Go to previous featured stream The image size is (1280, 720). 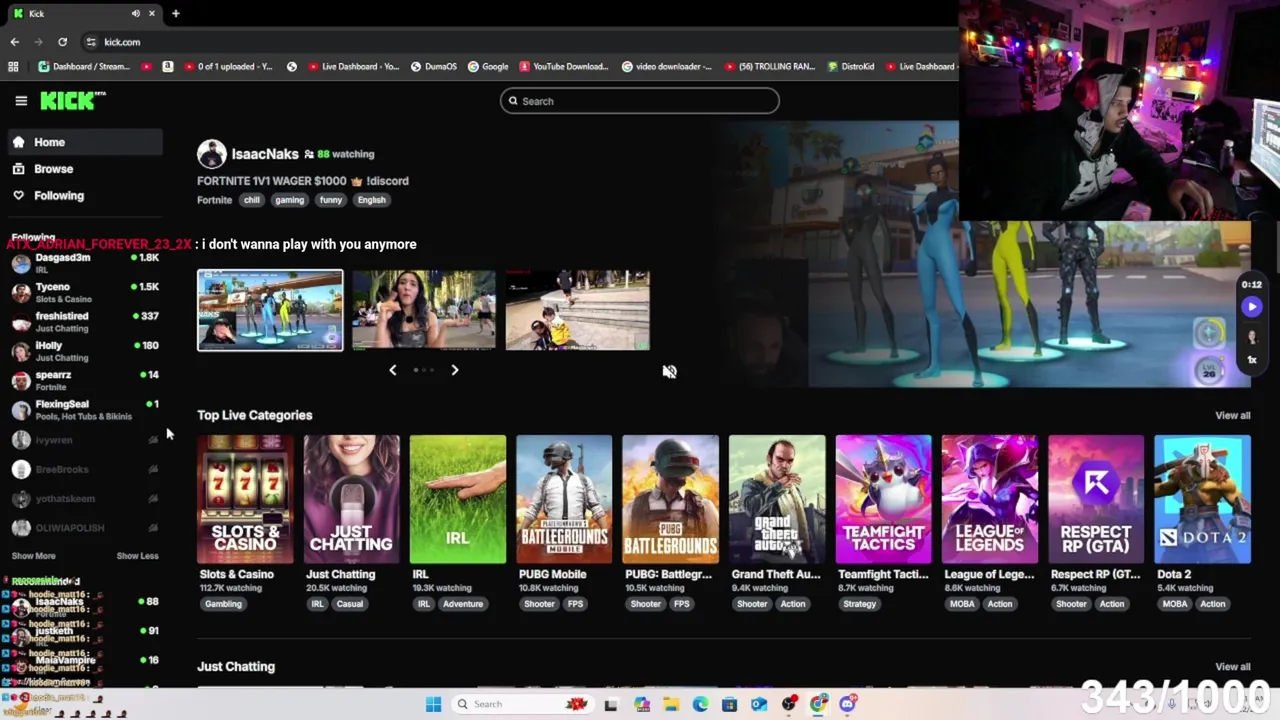point(392,370)
